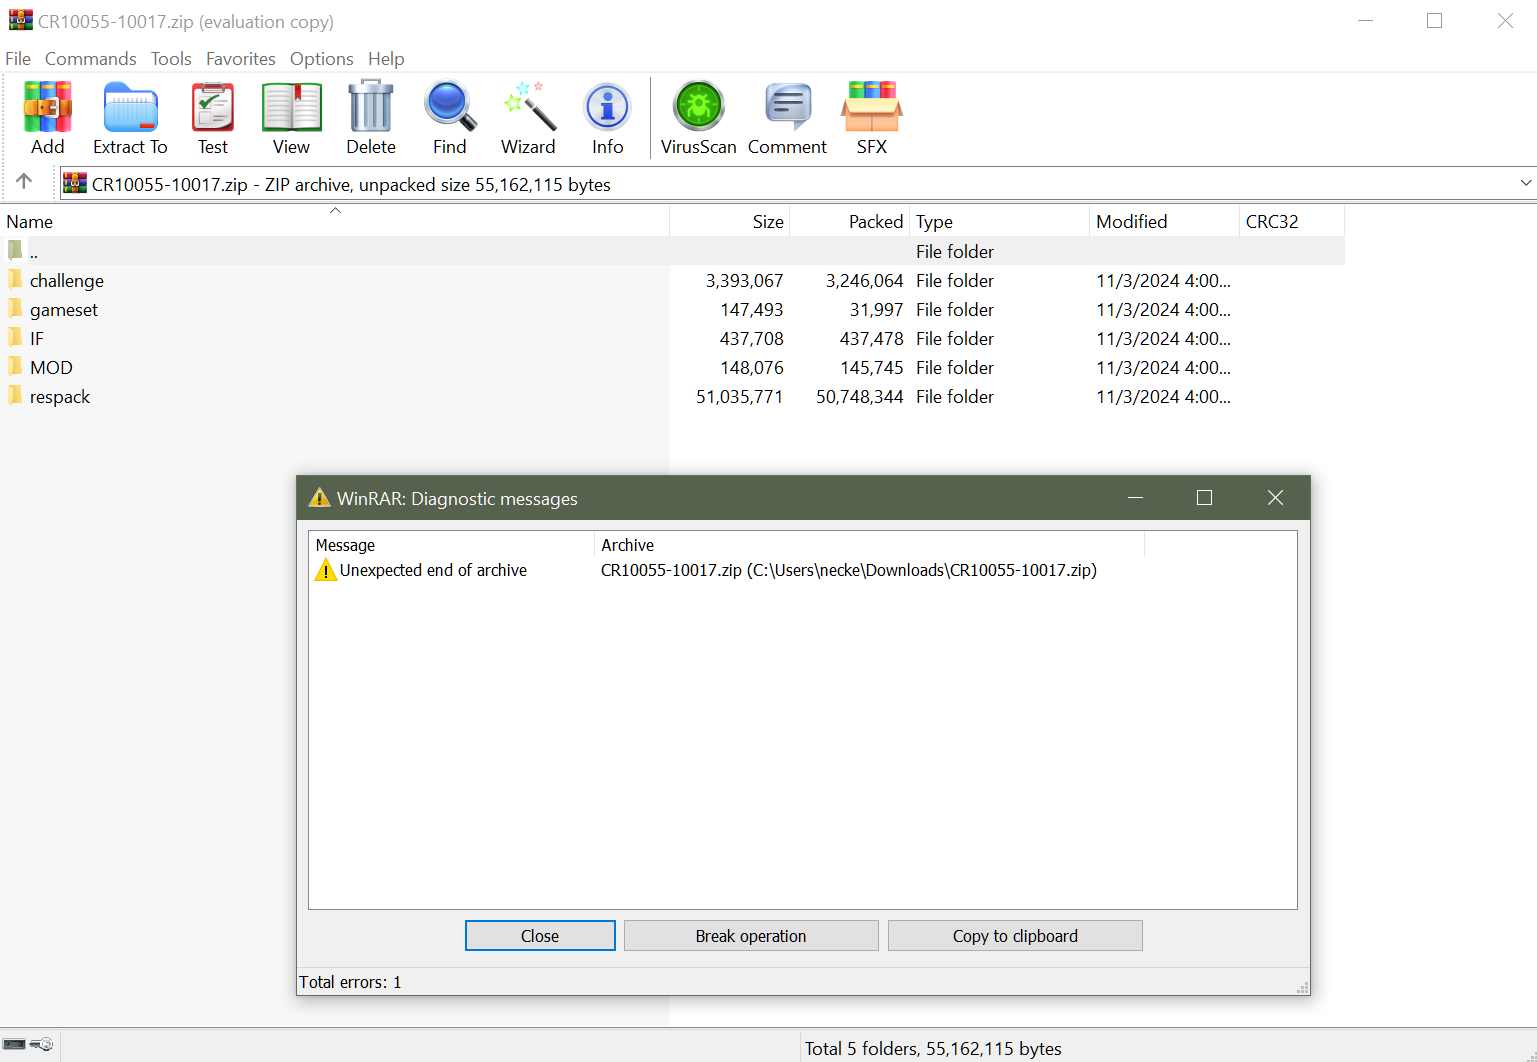Image resolution: width=1537 pixels, height=1062 pixels.
Task: Click the MOD packed value 145,745
Action: click(x=872, y=368)
